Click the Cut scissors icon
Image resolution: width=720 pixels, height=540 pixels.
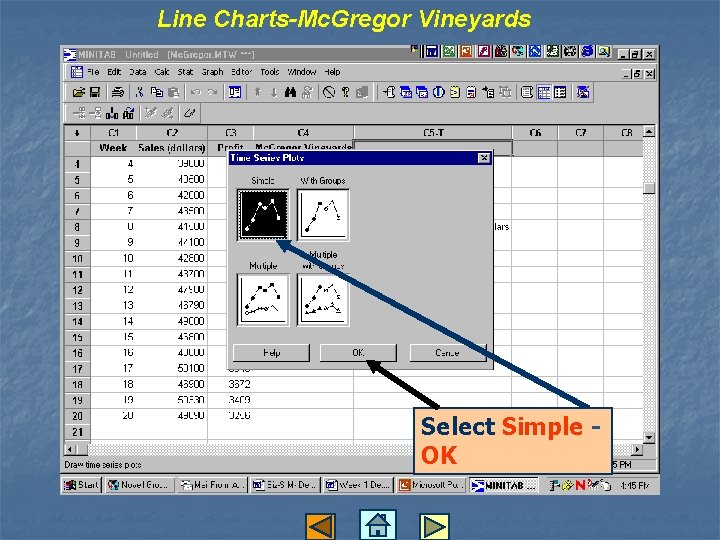140,92
